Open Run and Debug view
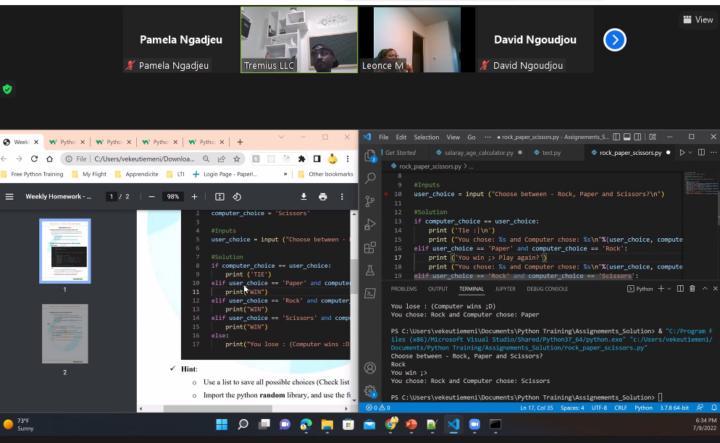This screenshot has width=720, height=443. point(370,224)
